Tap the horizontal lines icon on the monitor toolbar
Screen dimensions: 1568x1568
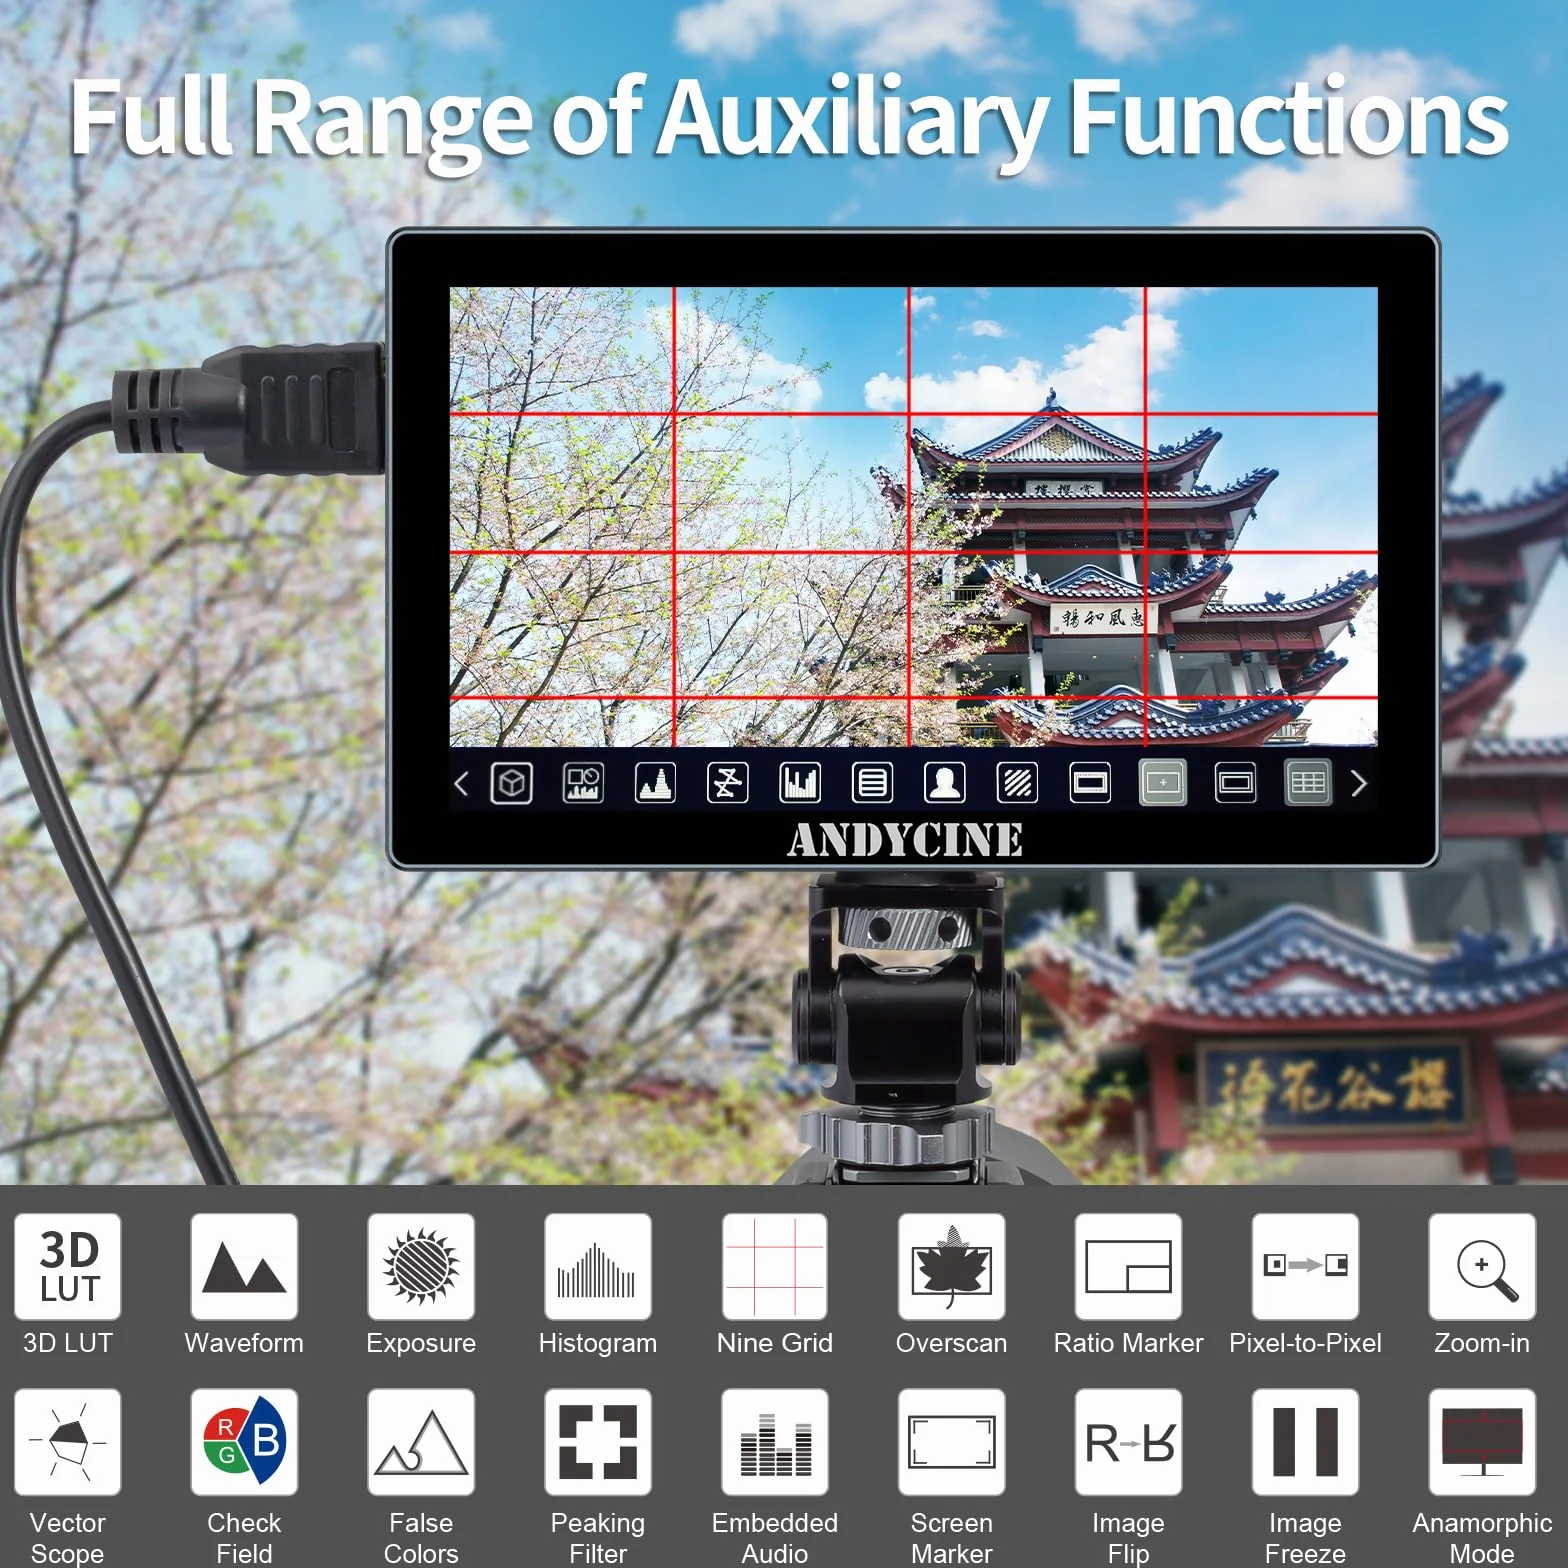click(872, 783)
